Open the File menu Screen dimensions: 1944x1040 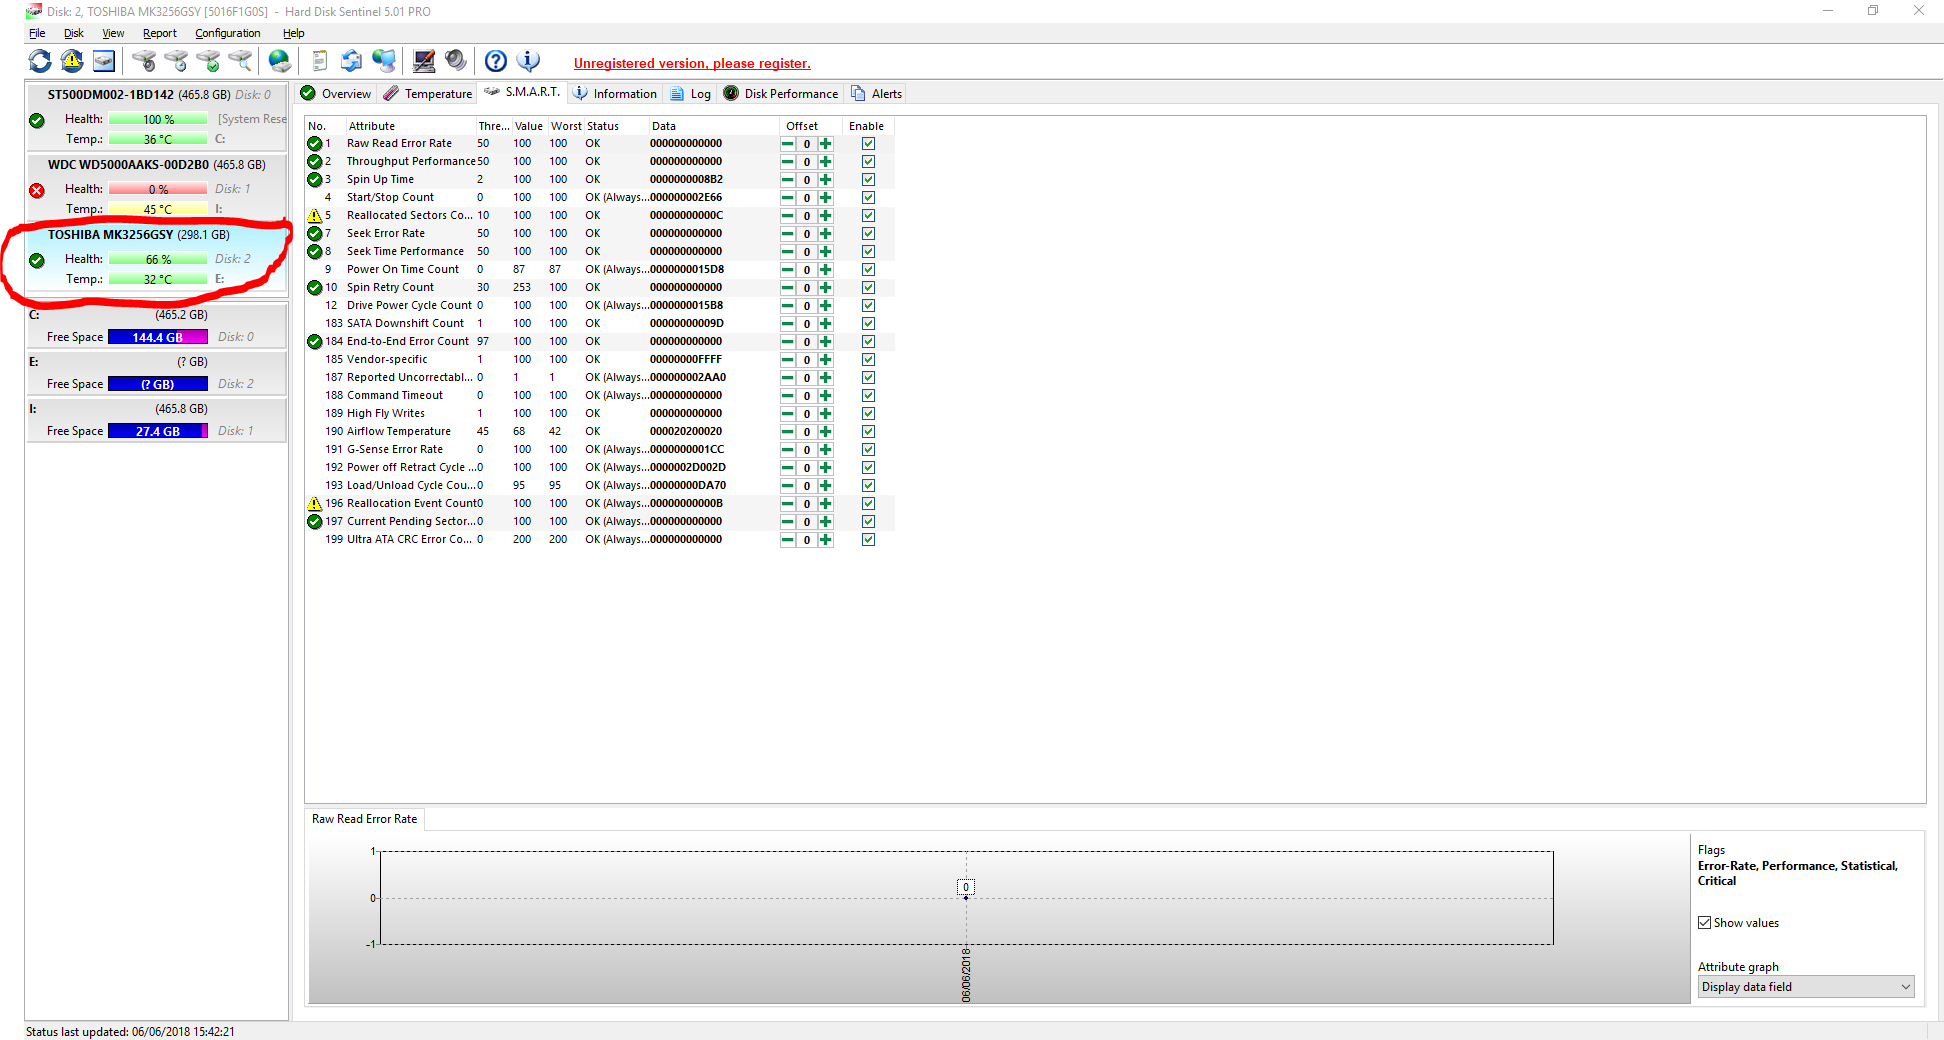click(x=37, y=33)
